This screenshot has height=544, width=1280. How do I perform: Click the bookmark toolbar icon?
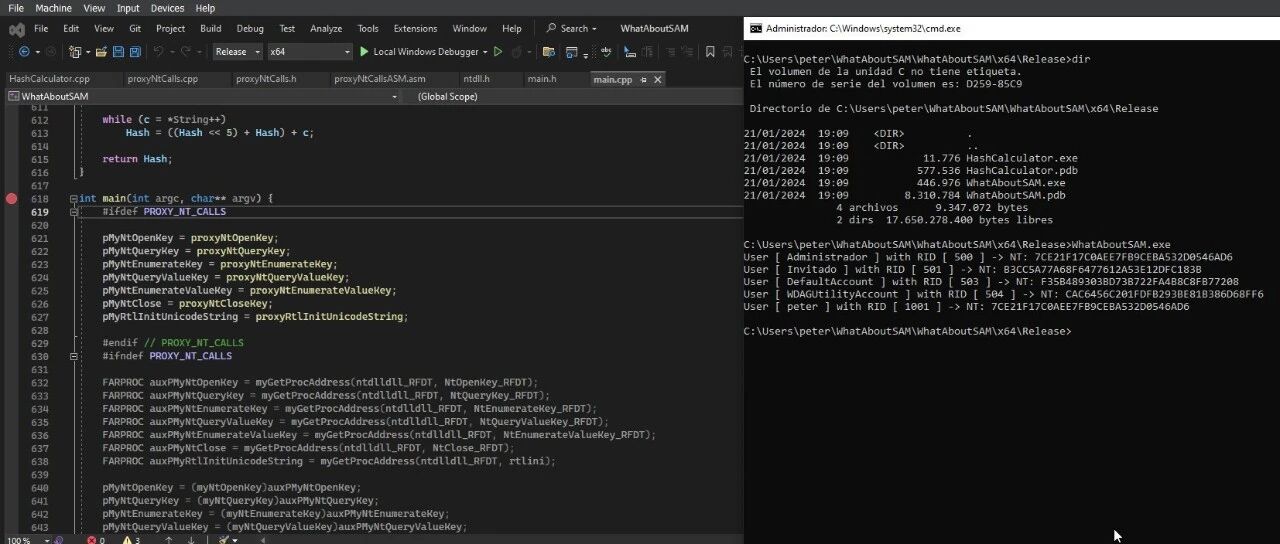(711, 51)
